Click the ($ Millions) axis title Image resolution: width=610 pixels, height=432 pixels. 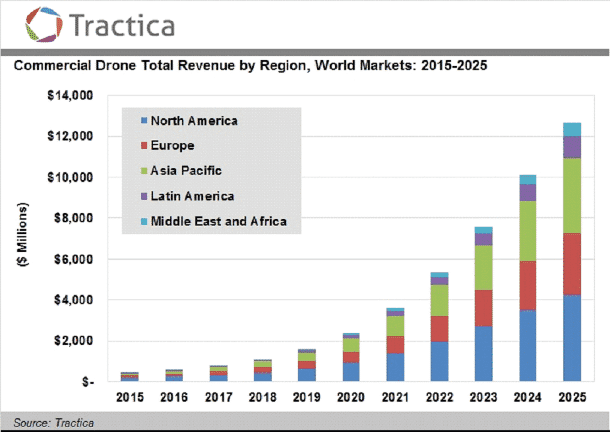(22, 238)
